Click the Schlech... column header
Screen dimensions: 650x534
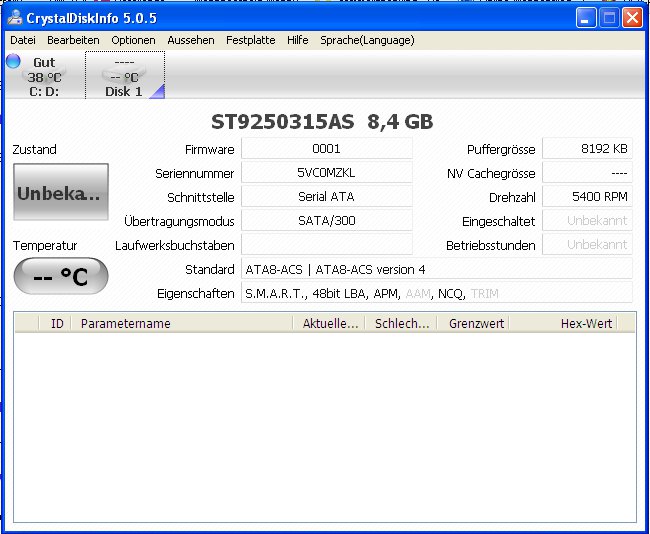point(401,323)
